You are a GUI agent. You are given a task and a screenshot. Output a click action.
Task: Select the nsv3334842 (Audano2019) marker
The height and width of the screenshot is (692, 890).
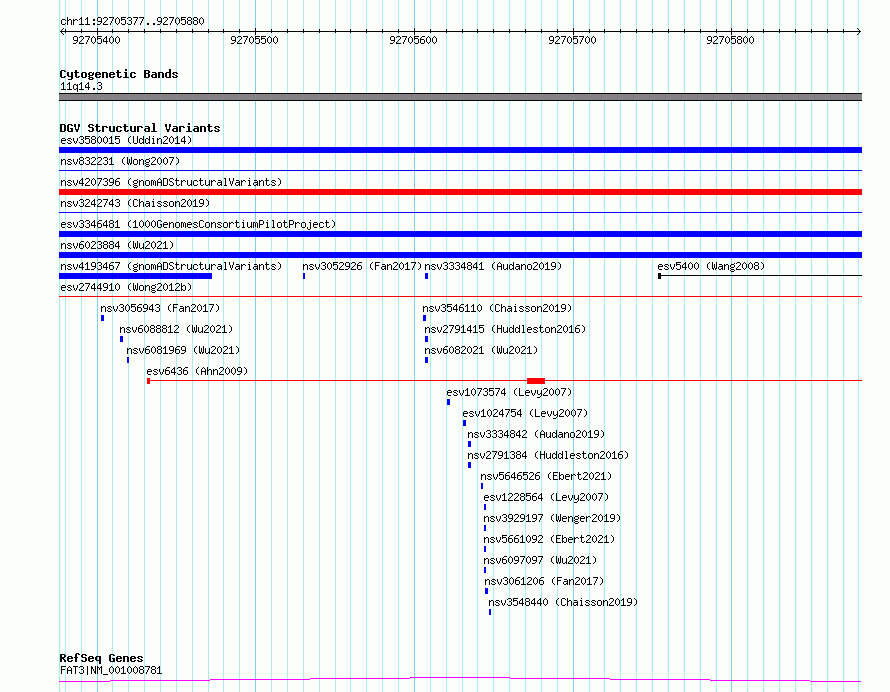pos(469,444)
